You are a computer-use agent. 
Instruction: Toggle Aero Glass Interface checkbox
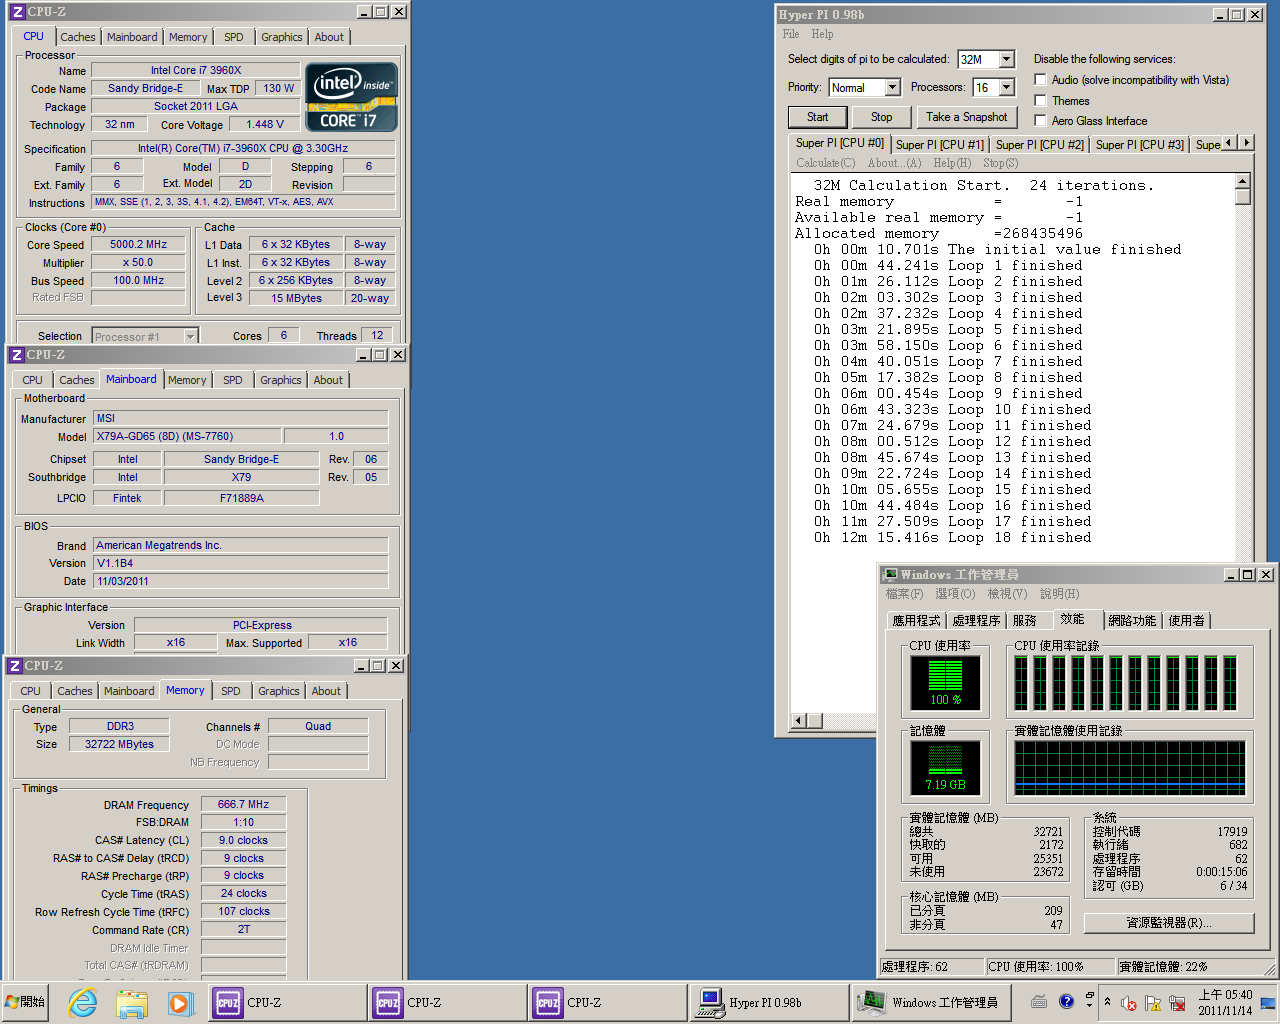pyautogui.click(x=1040, y=121)
